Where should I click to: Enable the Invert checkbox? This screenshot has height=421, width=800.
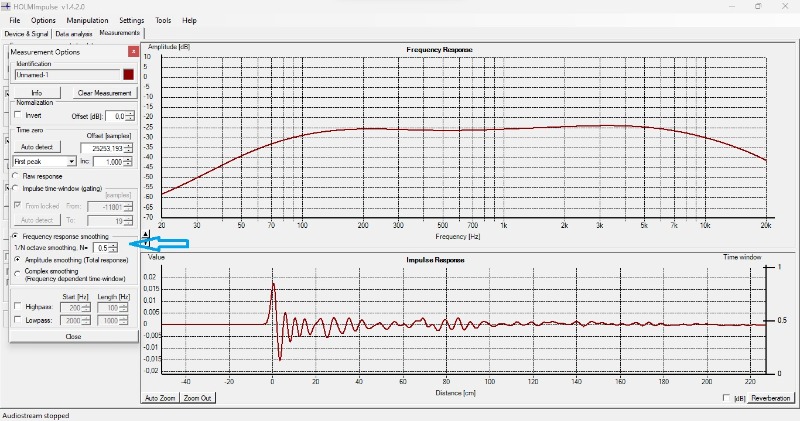tap(18, 115)
